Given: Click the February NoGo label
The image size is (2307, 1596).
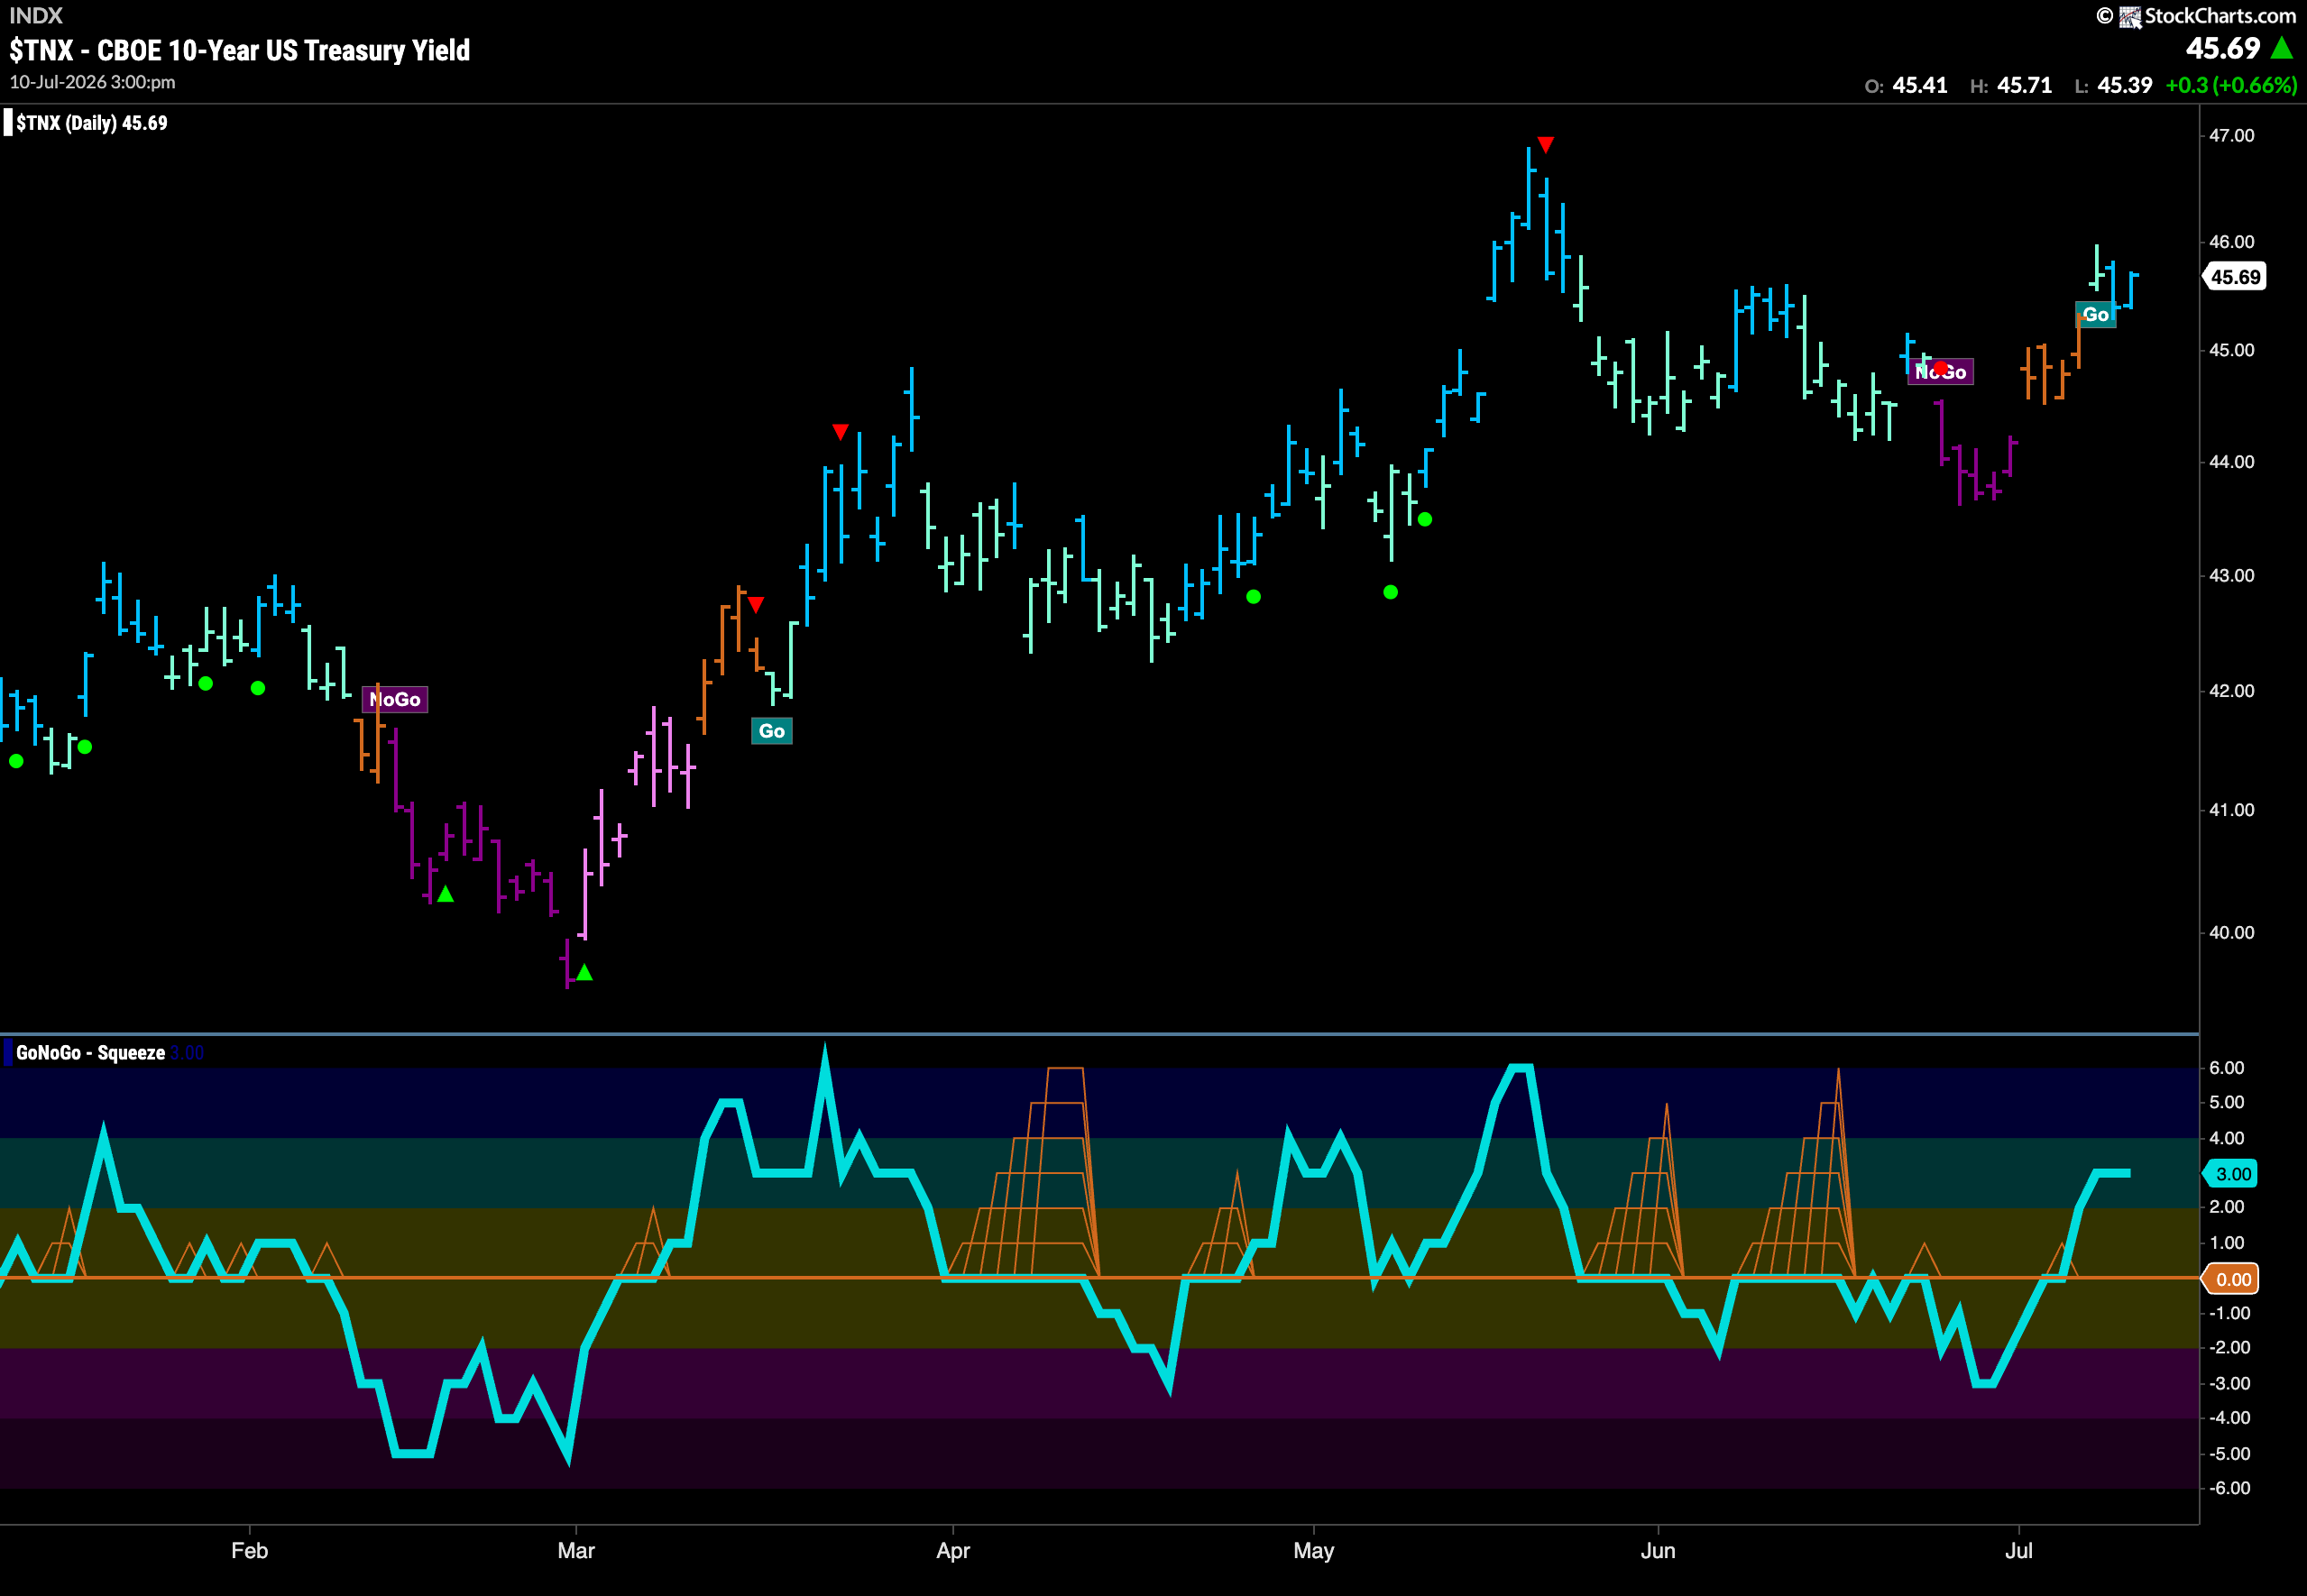Looking at the screenshot, I should 395,699.
